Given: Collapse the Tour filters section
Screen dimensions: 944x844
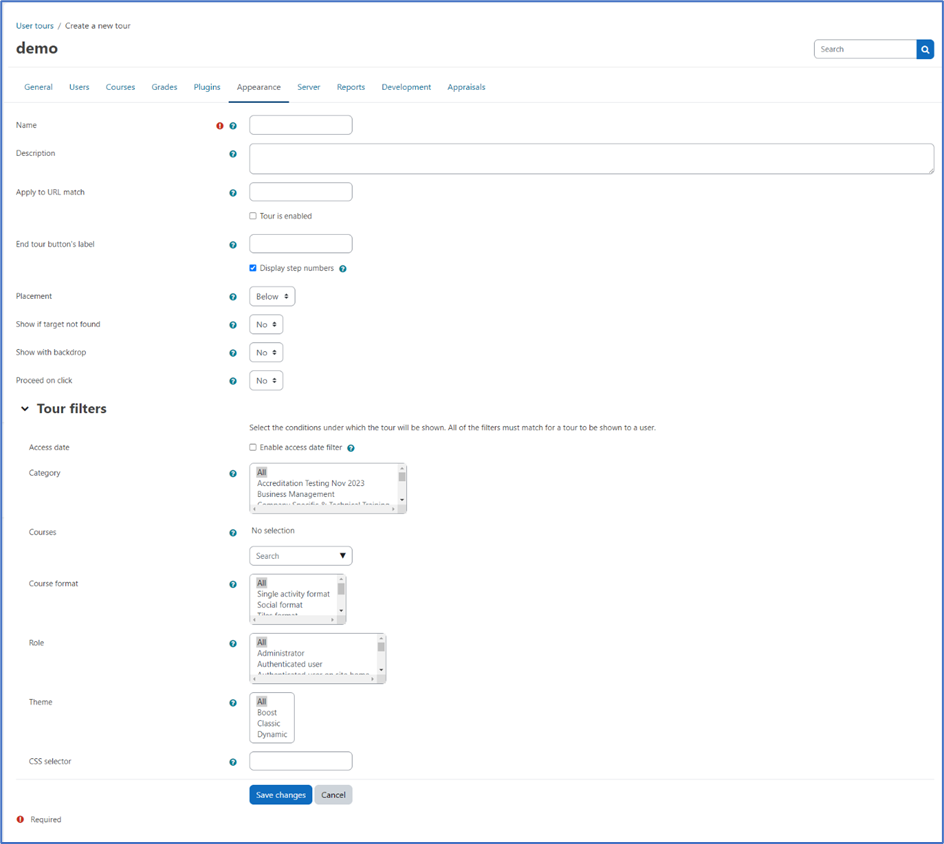Looking at the screenshot, I should (x=25, y=409).
